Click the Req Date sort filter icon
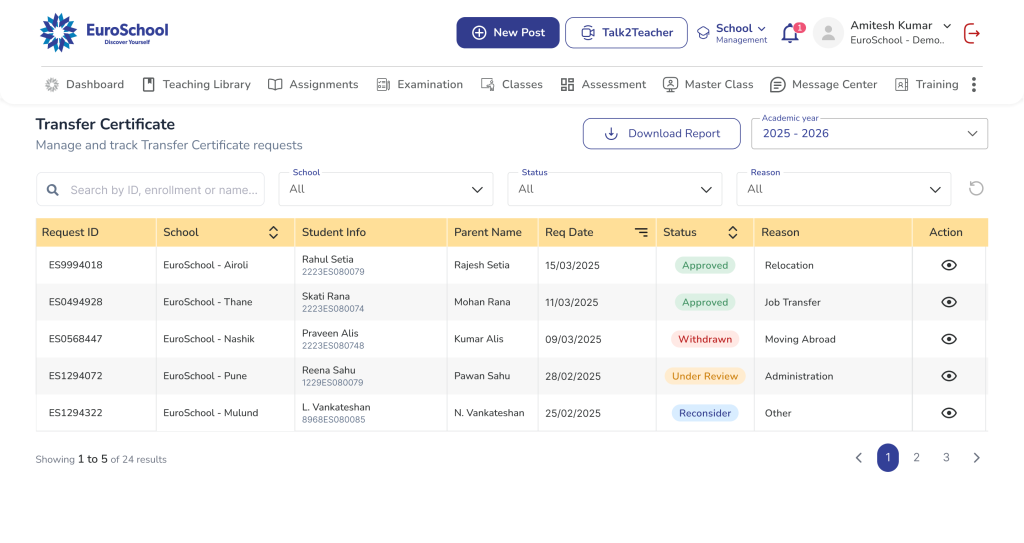 [641, 232]
